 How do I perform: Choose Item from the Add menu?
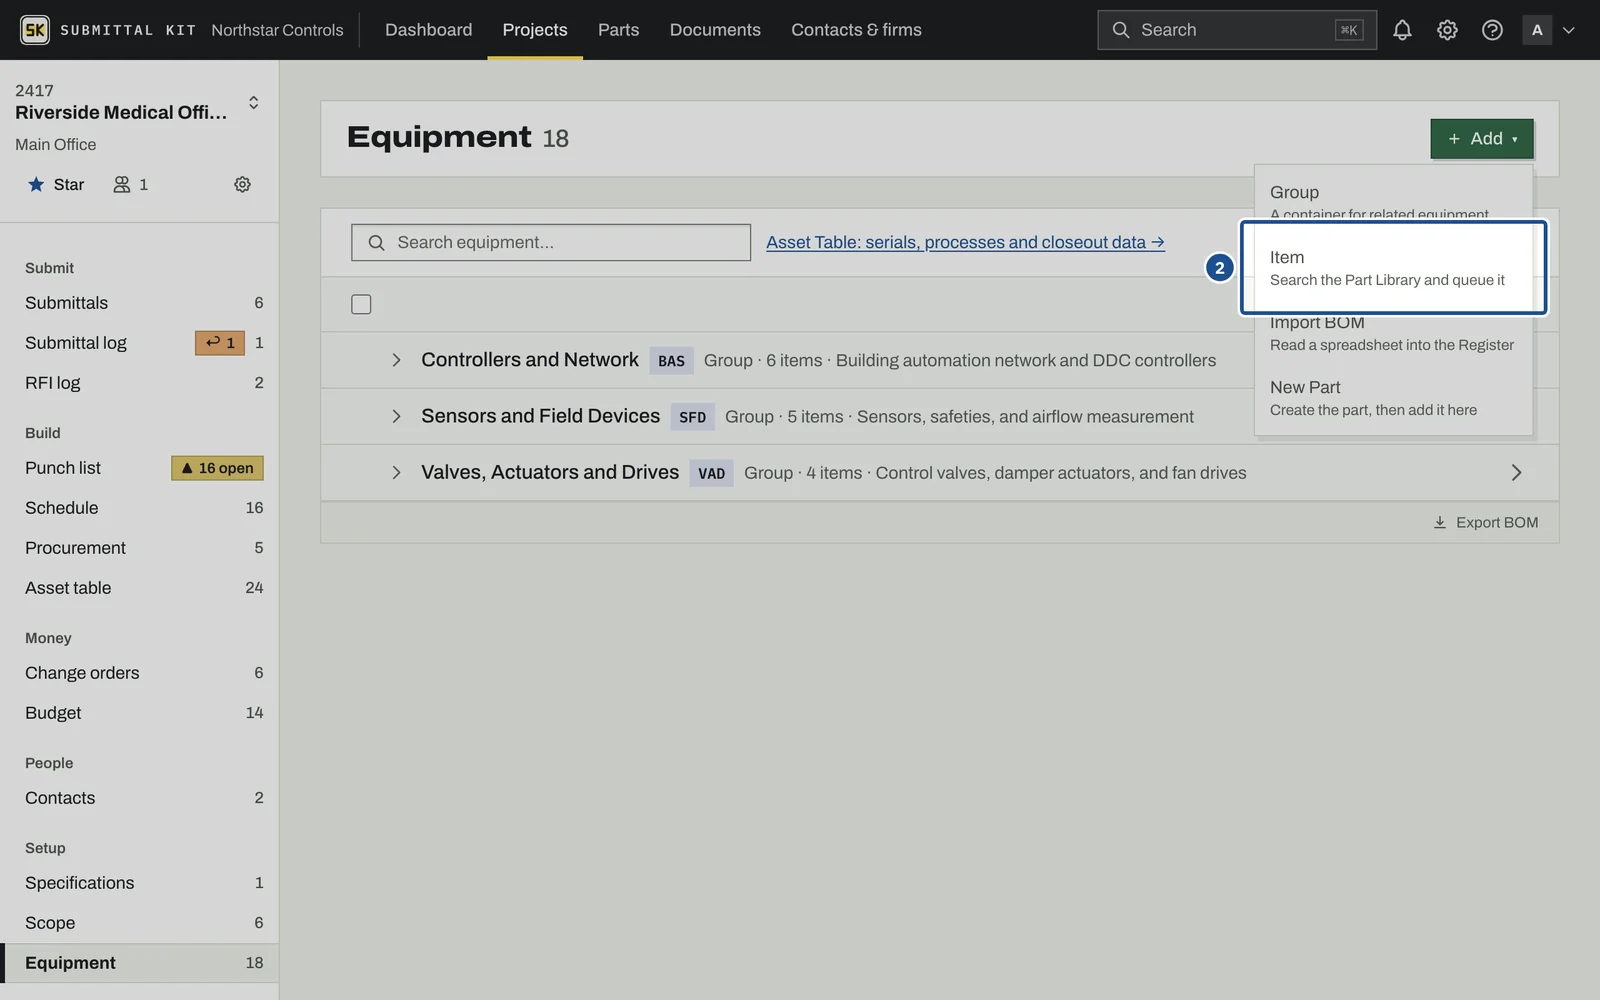pos(1394,267)
